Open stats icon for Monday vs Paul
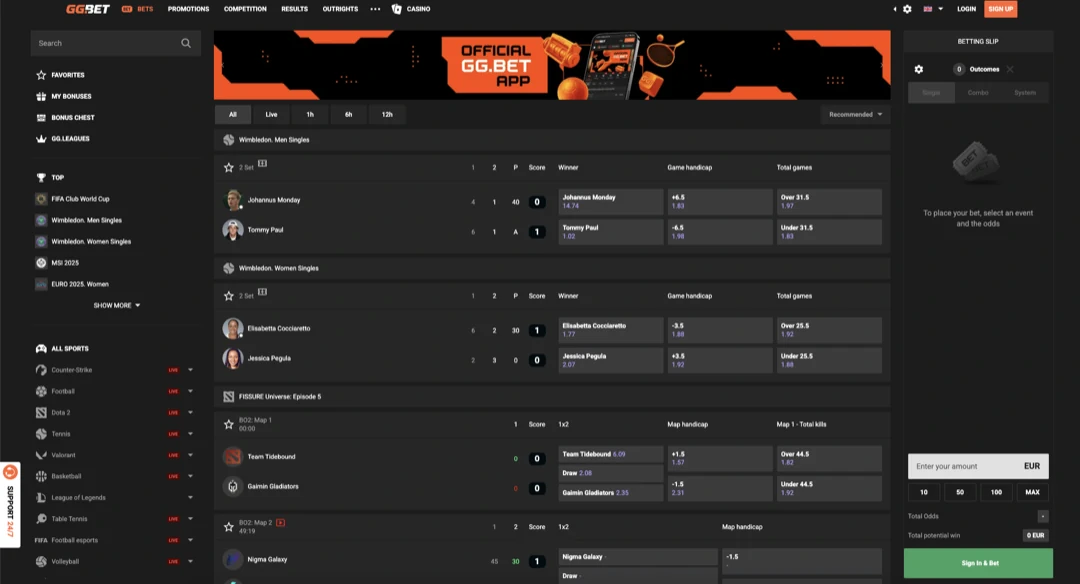The width and height of the screenshot is (1080, 584). pos(262,164)
